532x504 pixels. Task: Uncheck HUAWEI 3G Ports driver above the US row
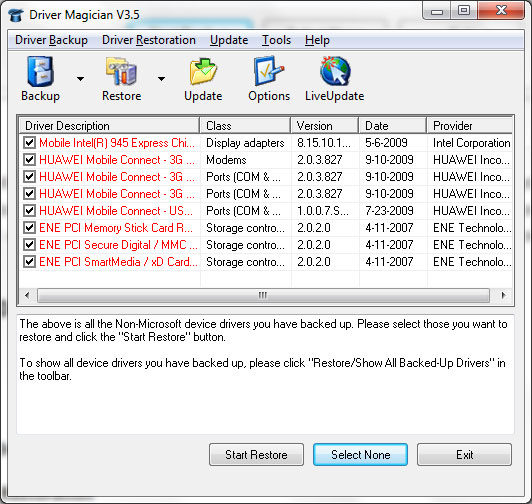pyautogui.click(x=30, y=193)
